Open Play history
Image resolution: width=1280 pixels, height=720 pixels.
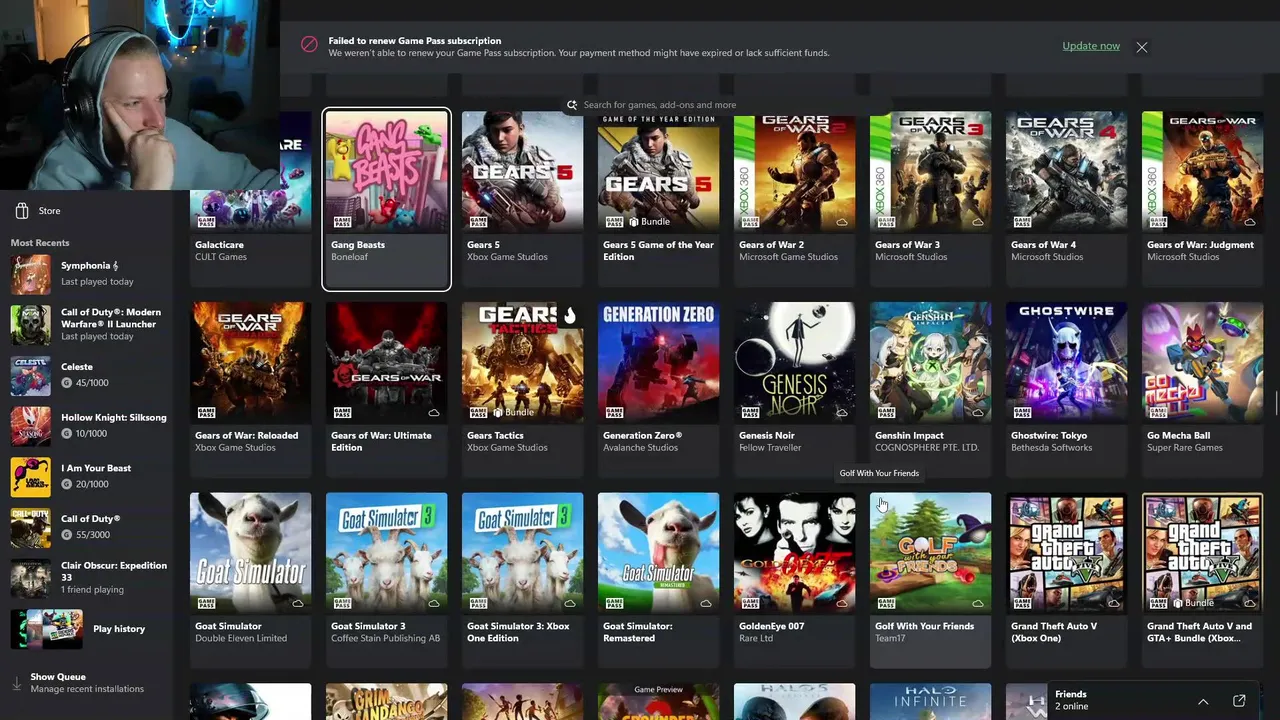click(86, 629)
